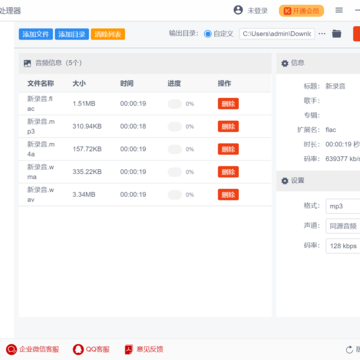
Task: Open the output folder icon
Action: [x=337, y=34]
